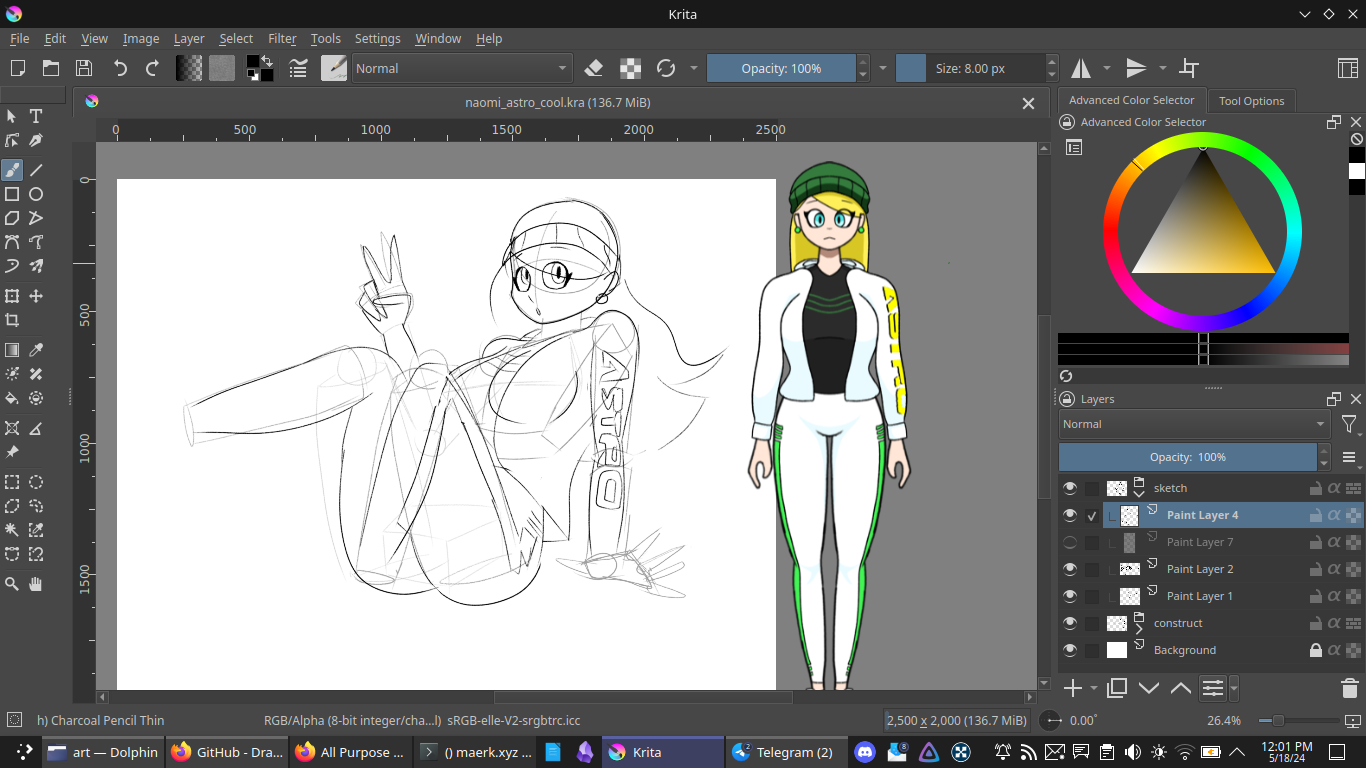This screenshot has height=768, width=1366.
Task: Open the layer filter funnel menu
Action: 1349,424
